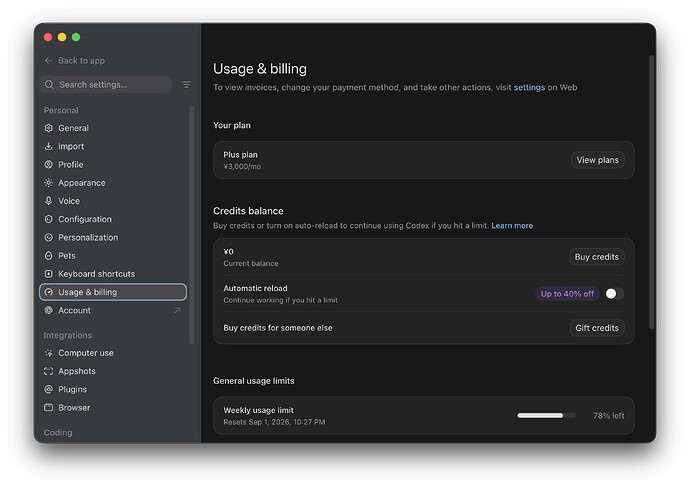Click the Learn more link
This screenshot has width=690, height=487.
click(512, 226)
